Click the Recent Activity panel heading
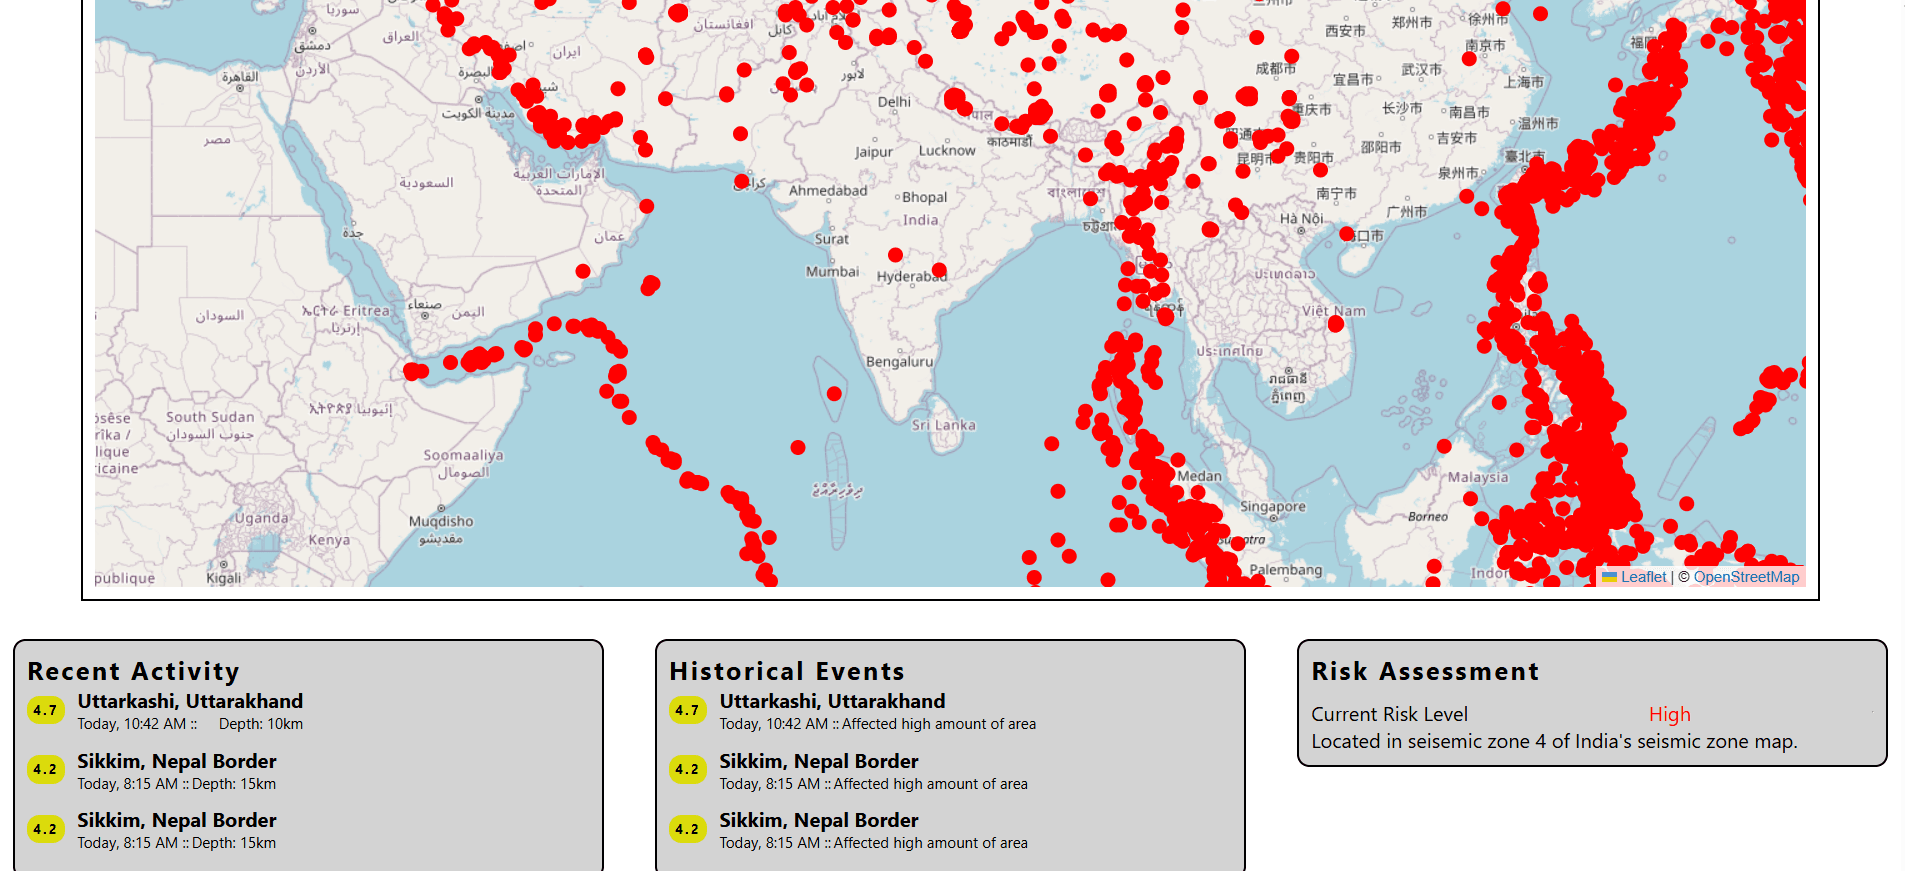This screenshot has width=1905, height=871. pos(133,671)
